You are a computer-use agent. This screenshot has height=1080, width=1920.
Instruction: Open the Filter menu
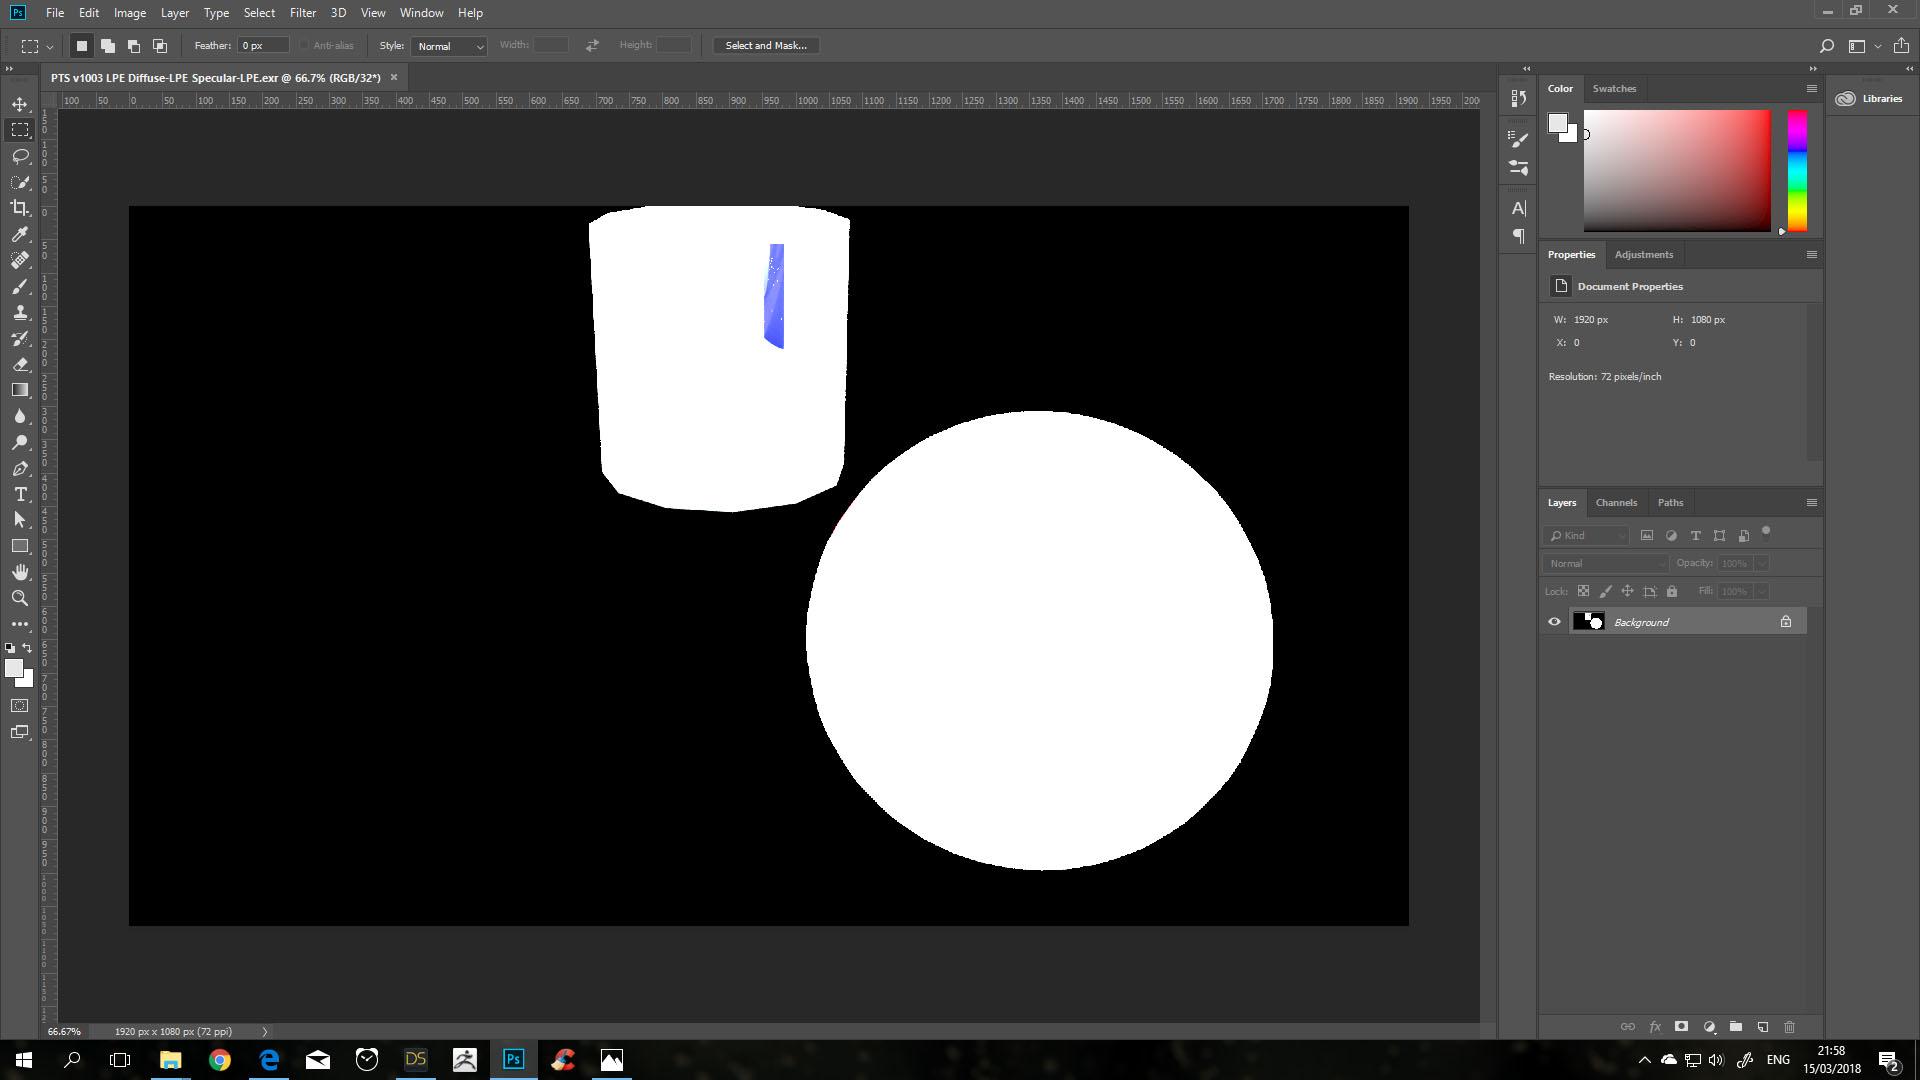(x=302, y=13)
